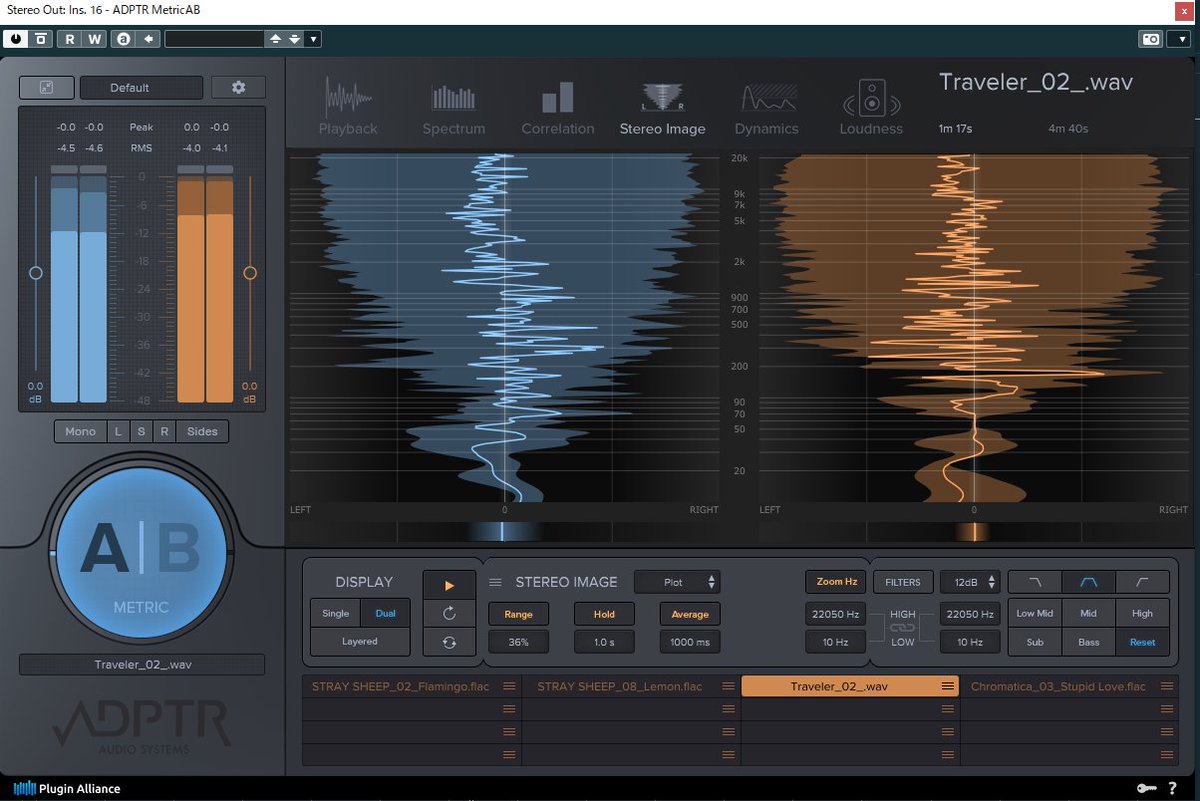The image size is (1200, 801).
Task: Click the Range button
Action: 518,614
